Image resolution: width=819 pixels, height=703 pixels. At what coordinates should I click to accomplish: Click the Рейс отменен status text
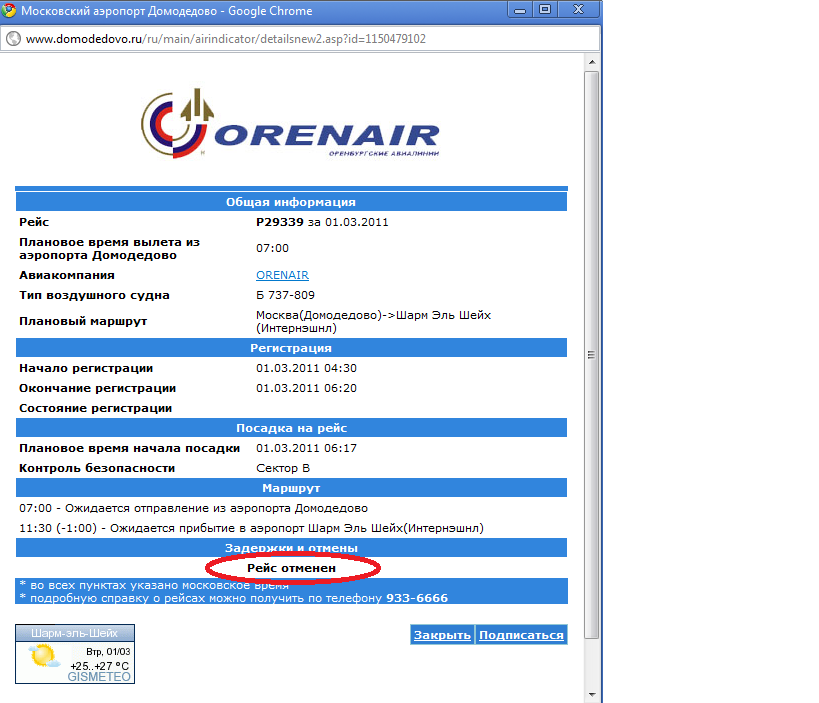click(291, 568)
